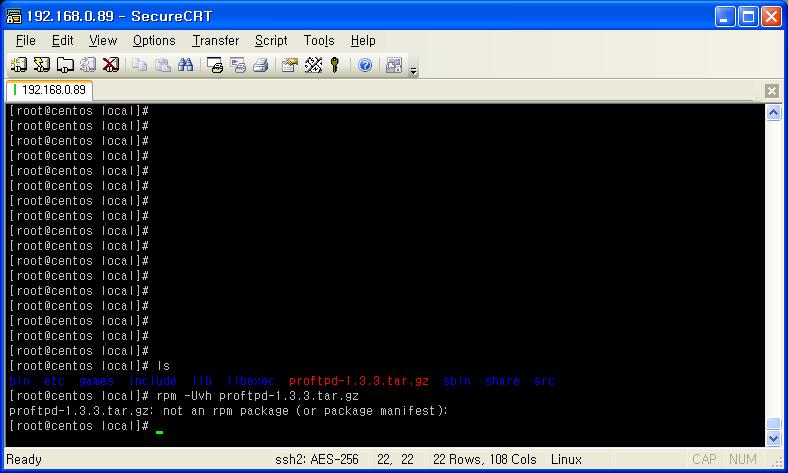This screenshot has height=473, width=788.
Task: Click the key icon for public key
Action: [x=335, y=65]
